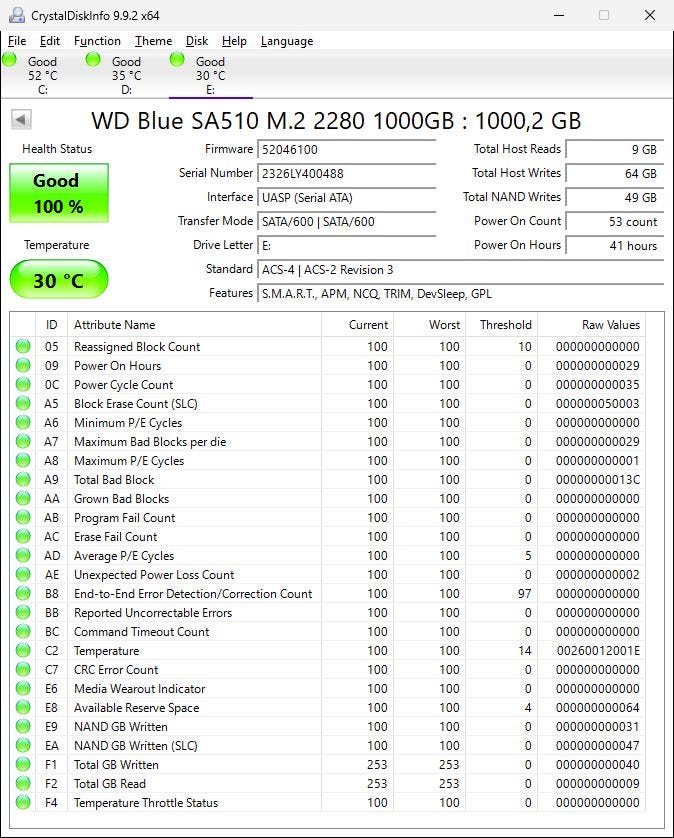This screenshot has height=838, width=674.
Task: Open the Help menu
Action: click(234, 41)
